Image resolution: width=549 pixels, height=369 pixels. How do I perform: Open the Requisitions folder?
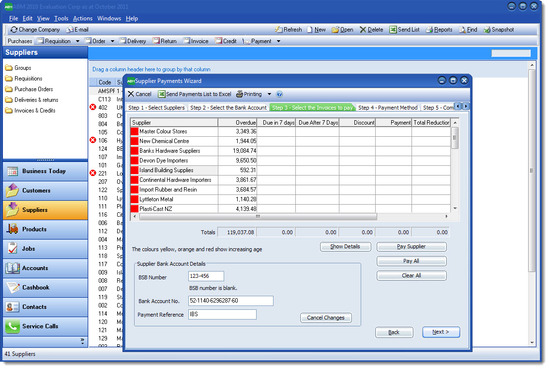point(24,78)
